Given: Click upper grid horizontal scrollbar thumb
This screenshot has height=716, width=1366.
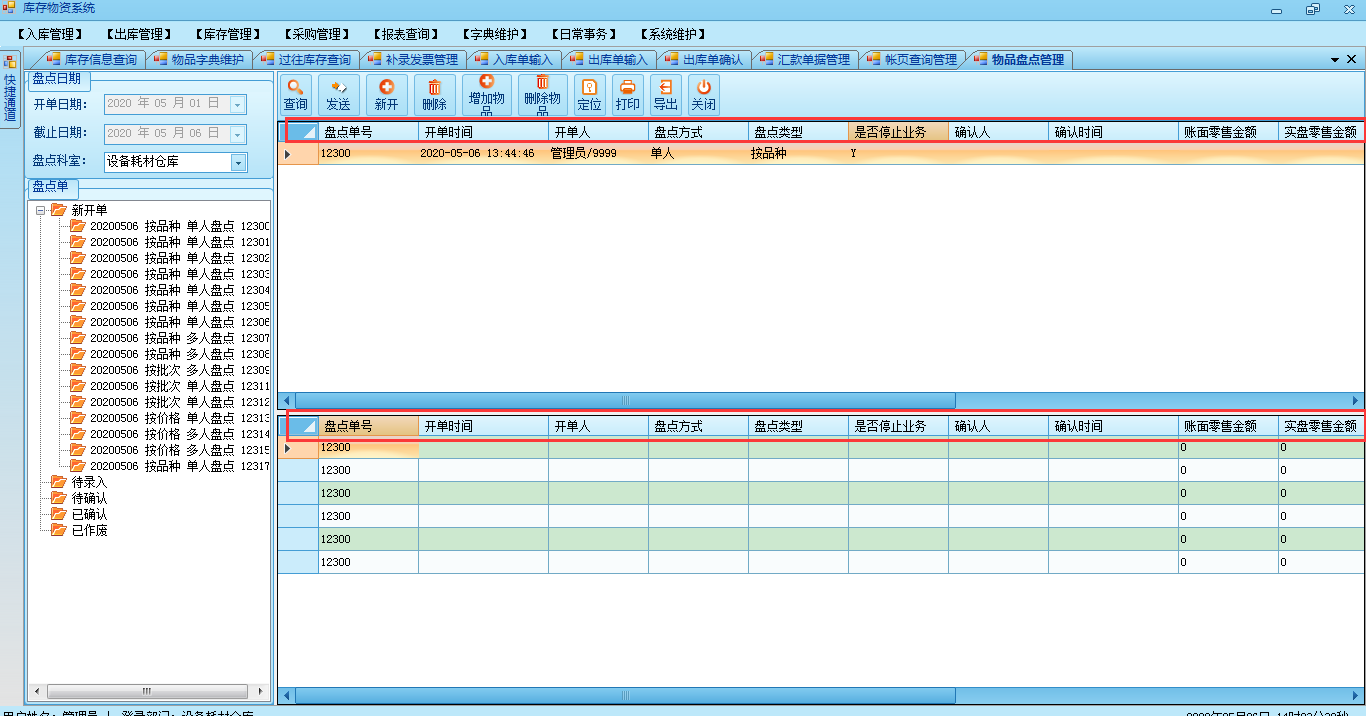Looking at the screenshot, I should (625, 400).
